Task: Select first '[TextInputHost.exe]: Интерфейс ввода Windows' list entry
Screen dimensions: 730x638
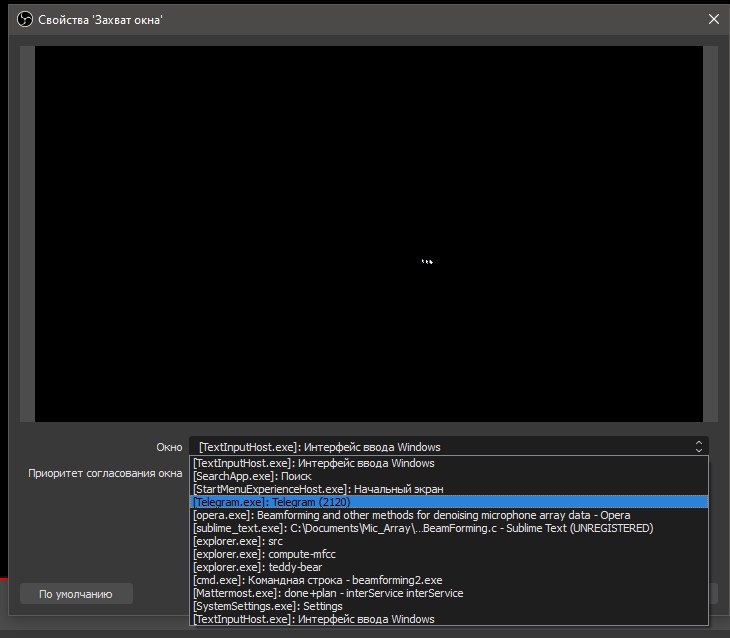Action: click(449, 463)
